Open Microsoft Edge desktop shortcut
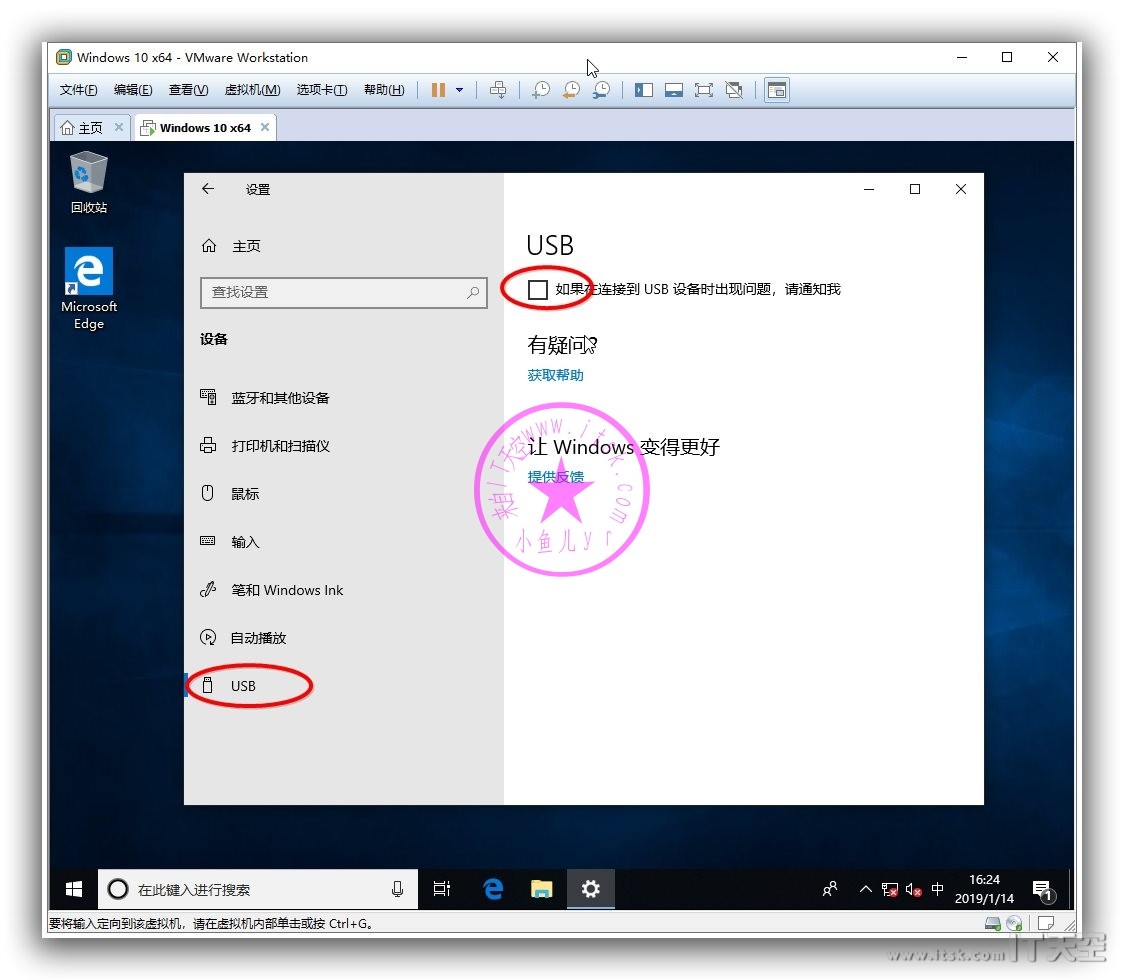1124x980 pixels. coord(89,289)
